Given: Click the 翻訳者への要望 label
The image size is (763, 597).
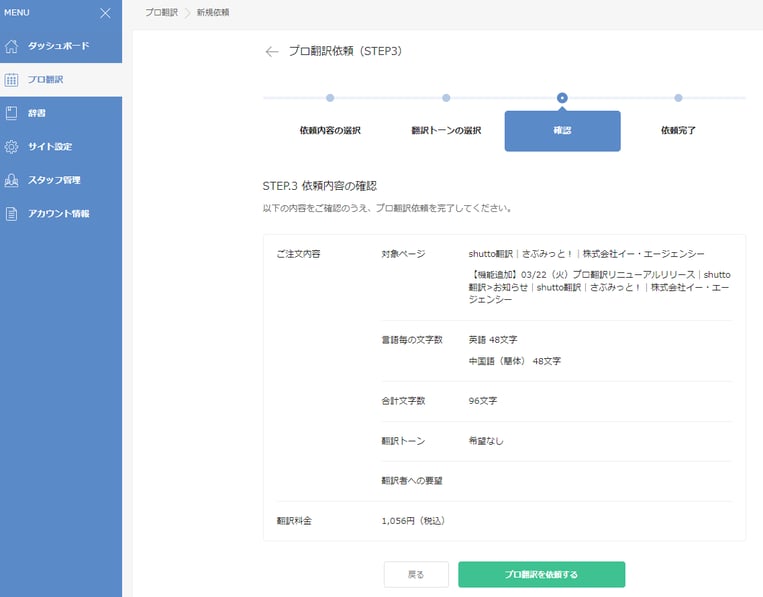Looking at the screenshot, I should tap(412, 481).
